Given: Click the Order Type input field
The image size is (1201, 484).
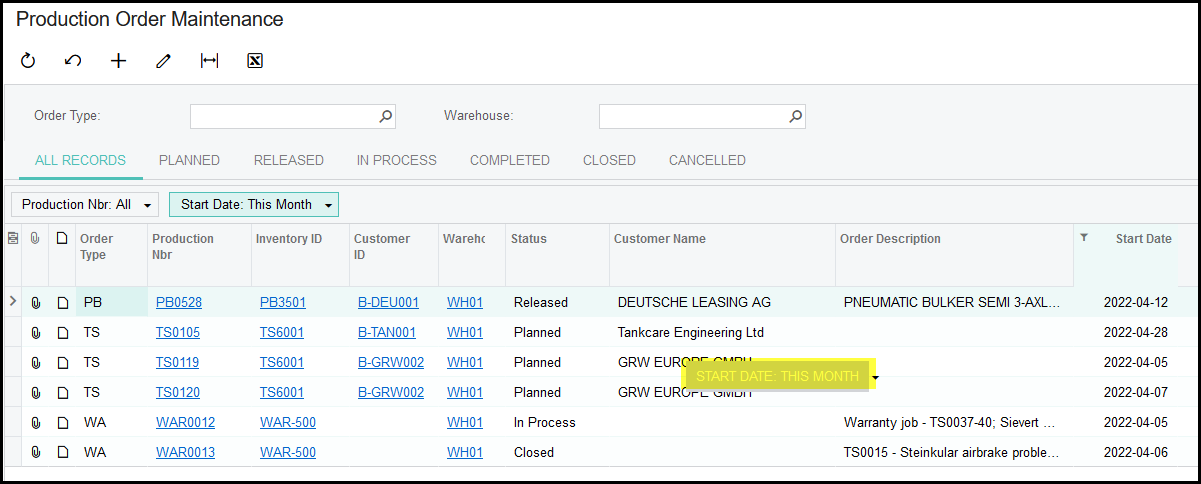Looking at the screenshot, I should (x=282, y=116).
